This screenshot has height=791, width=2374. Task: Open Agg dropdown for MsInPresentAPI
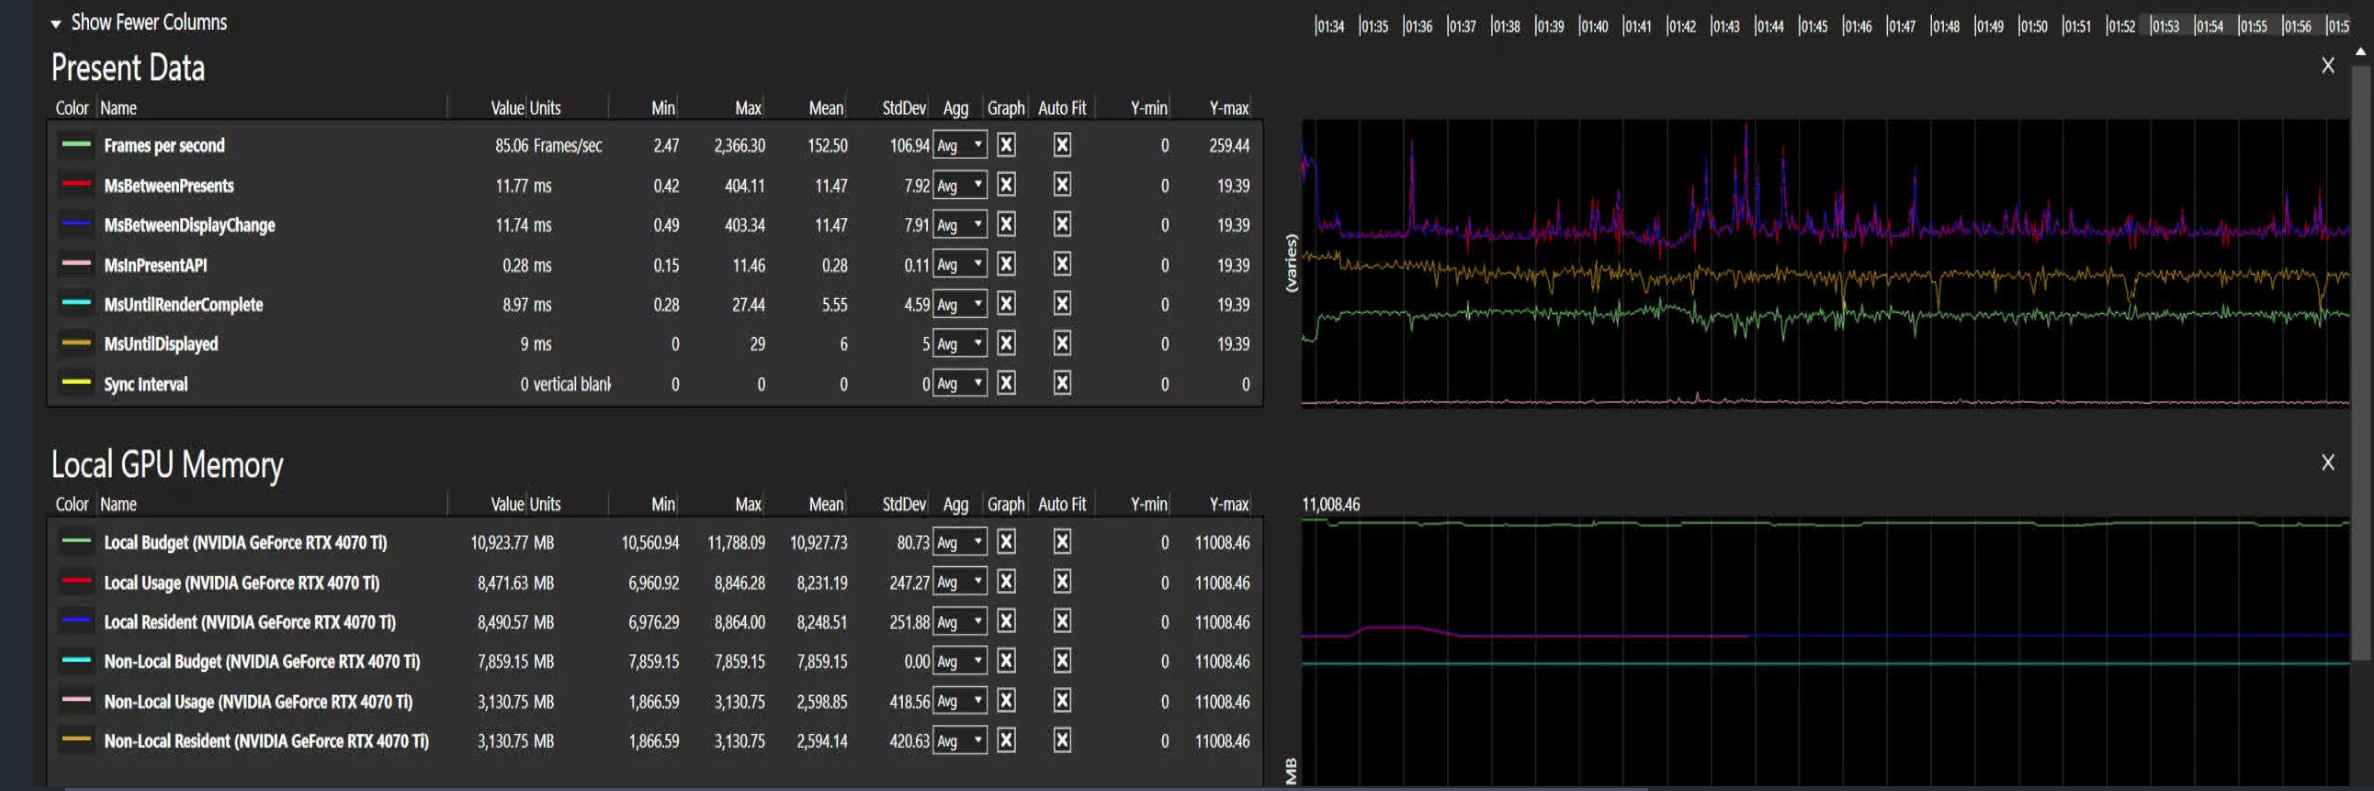(x=960, y=264)
